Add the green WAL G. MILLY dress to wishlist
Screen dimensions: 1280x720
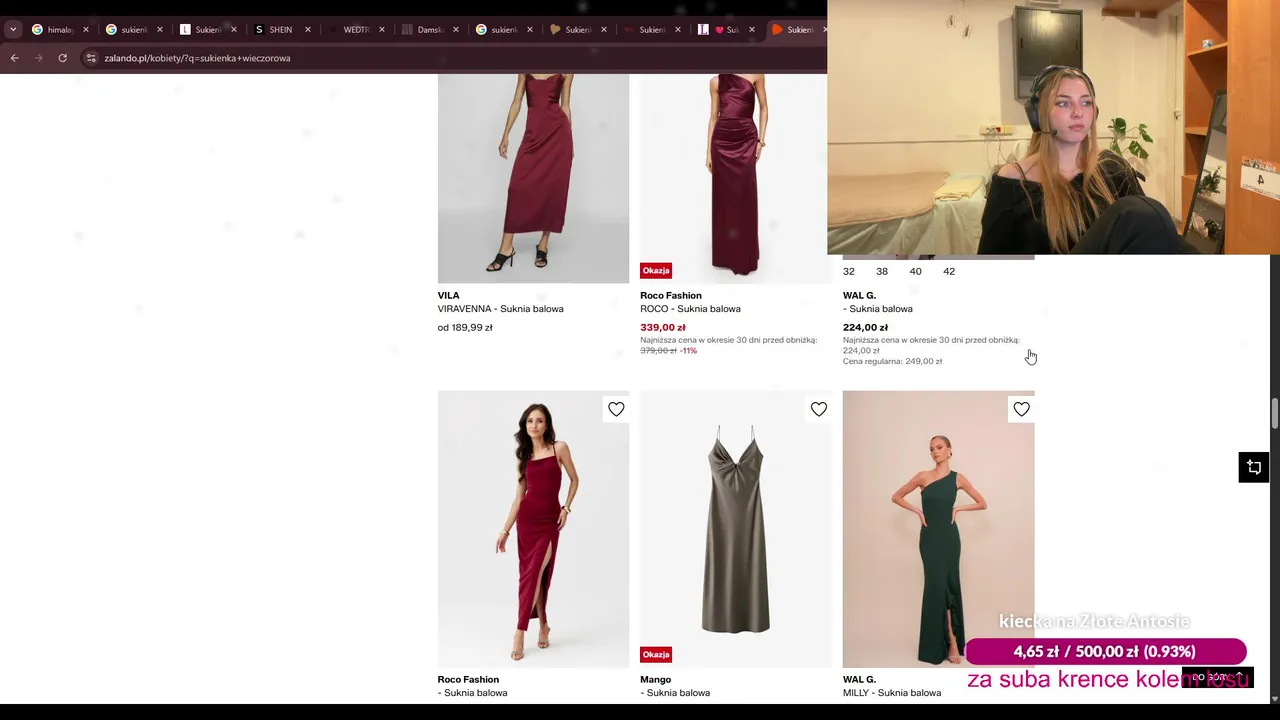1021,409
